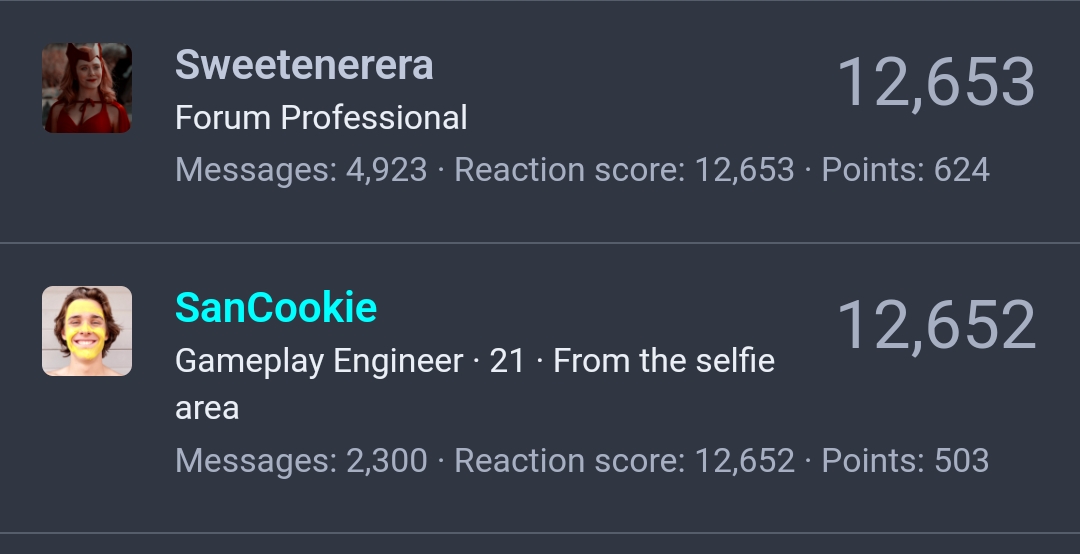
Task: Click the divider line below SanCookie's row
Action: tap(540, 533)
